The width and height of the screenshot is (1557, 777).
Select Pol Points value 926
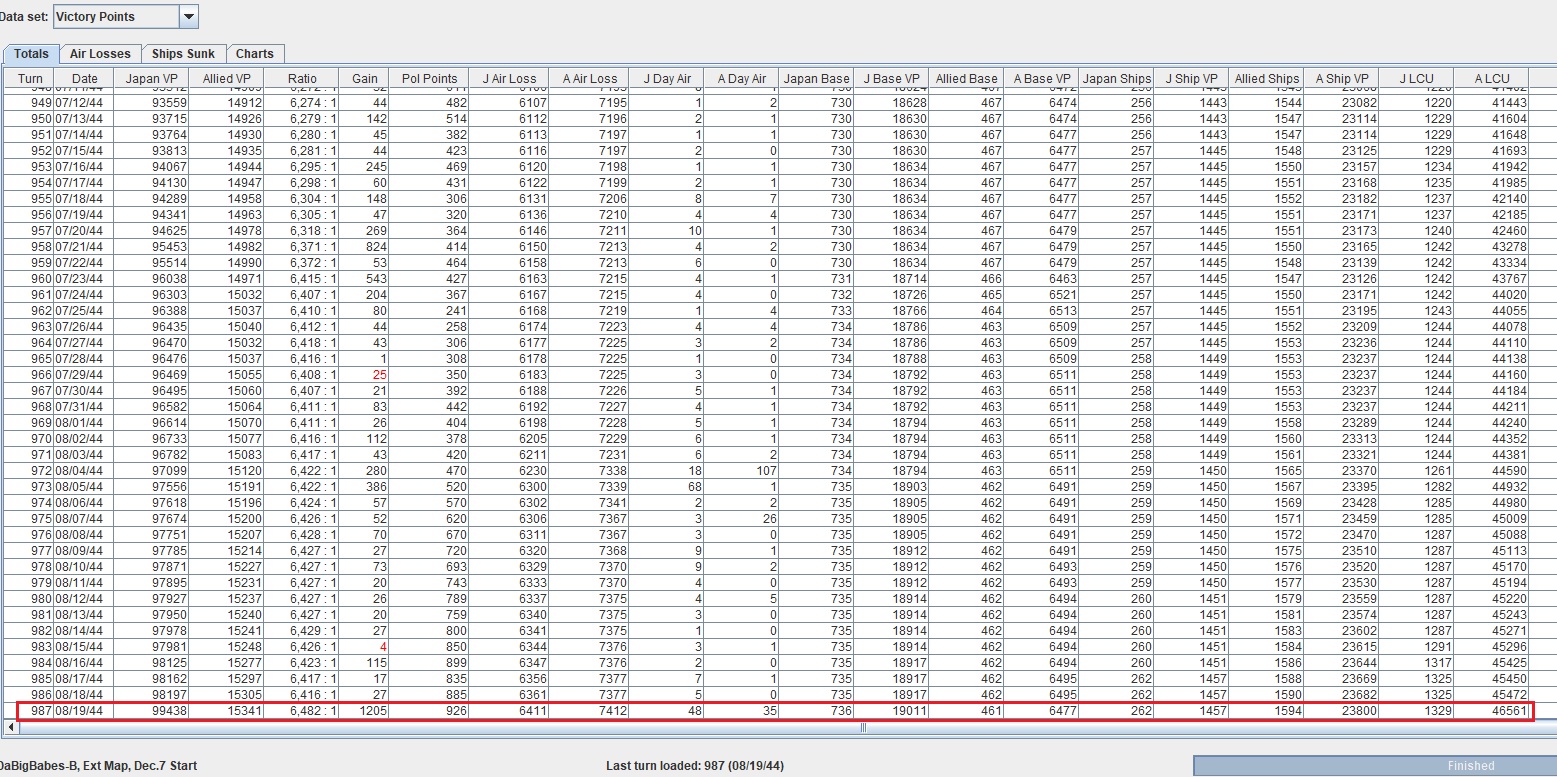click(455, 711)
